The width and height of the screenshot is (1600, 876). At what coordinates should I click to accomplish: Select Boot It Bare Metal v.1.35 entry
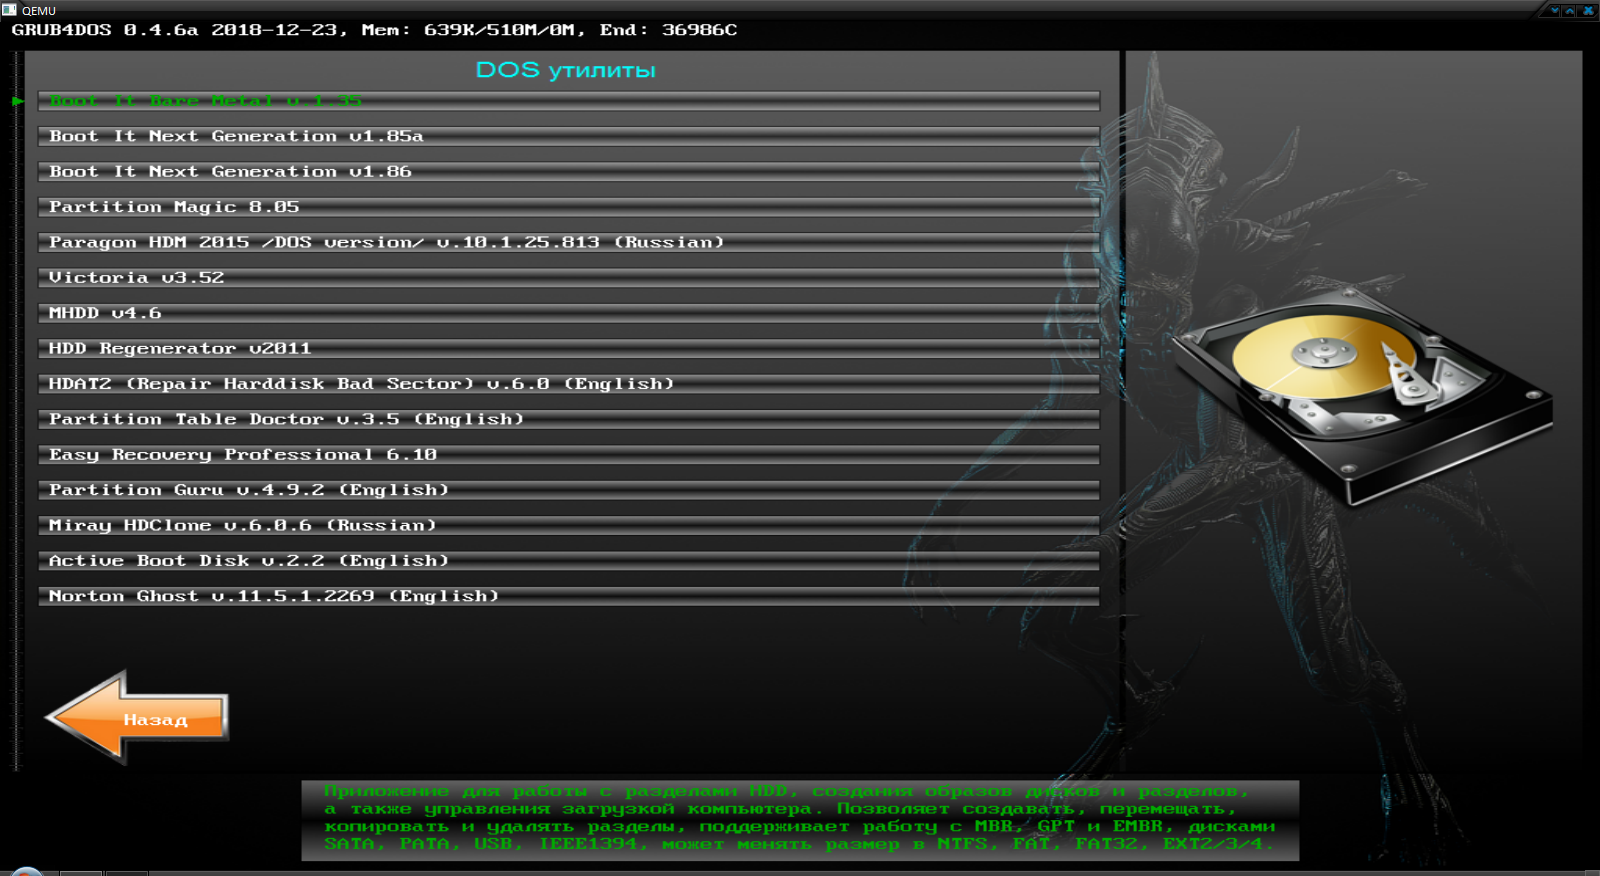pos(206,101)
